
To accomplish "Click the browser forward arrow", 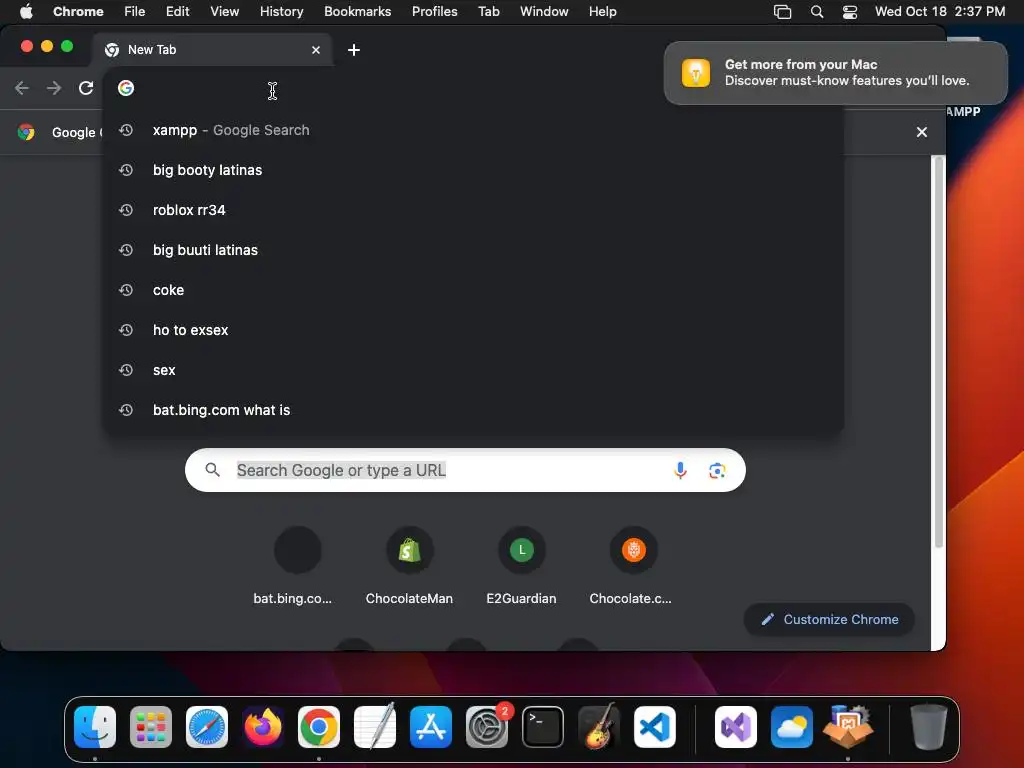I will [54, 88].
